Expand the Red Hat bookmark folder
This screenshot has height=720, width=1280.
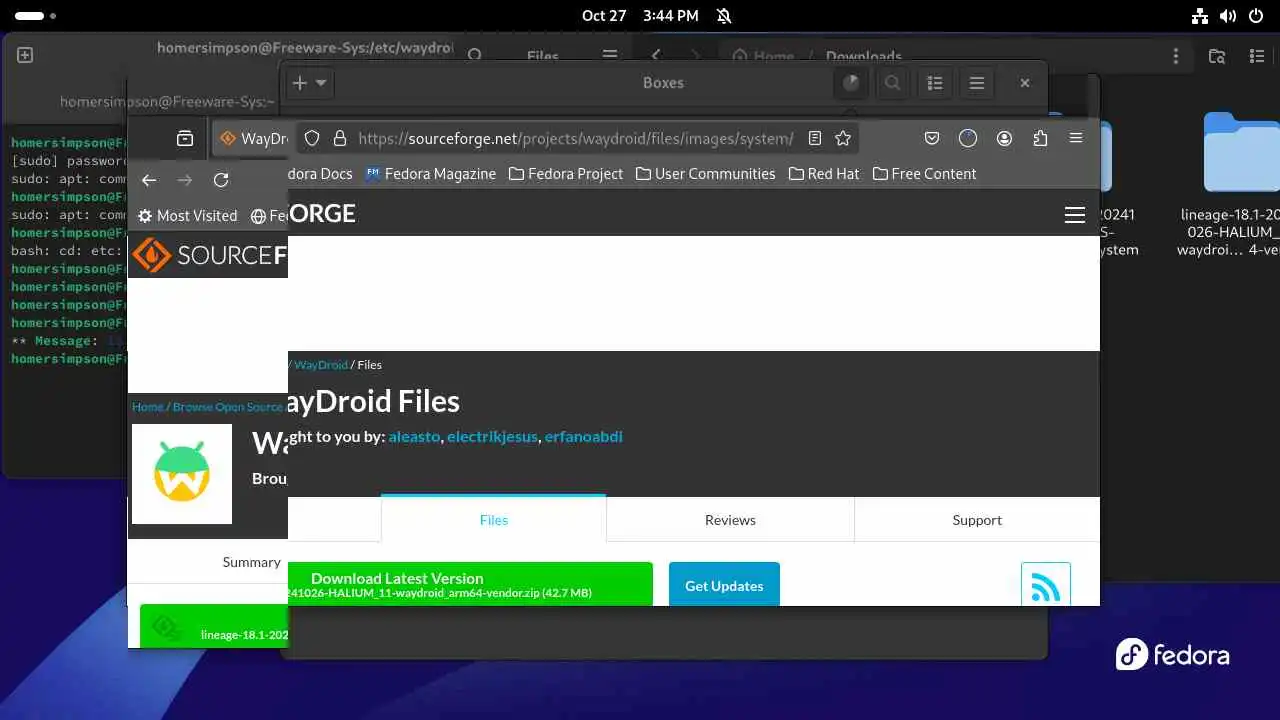point(824,174)
